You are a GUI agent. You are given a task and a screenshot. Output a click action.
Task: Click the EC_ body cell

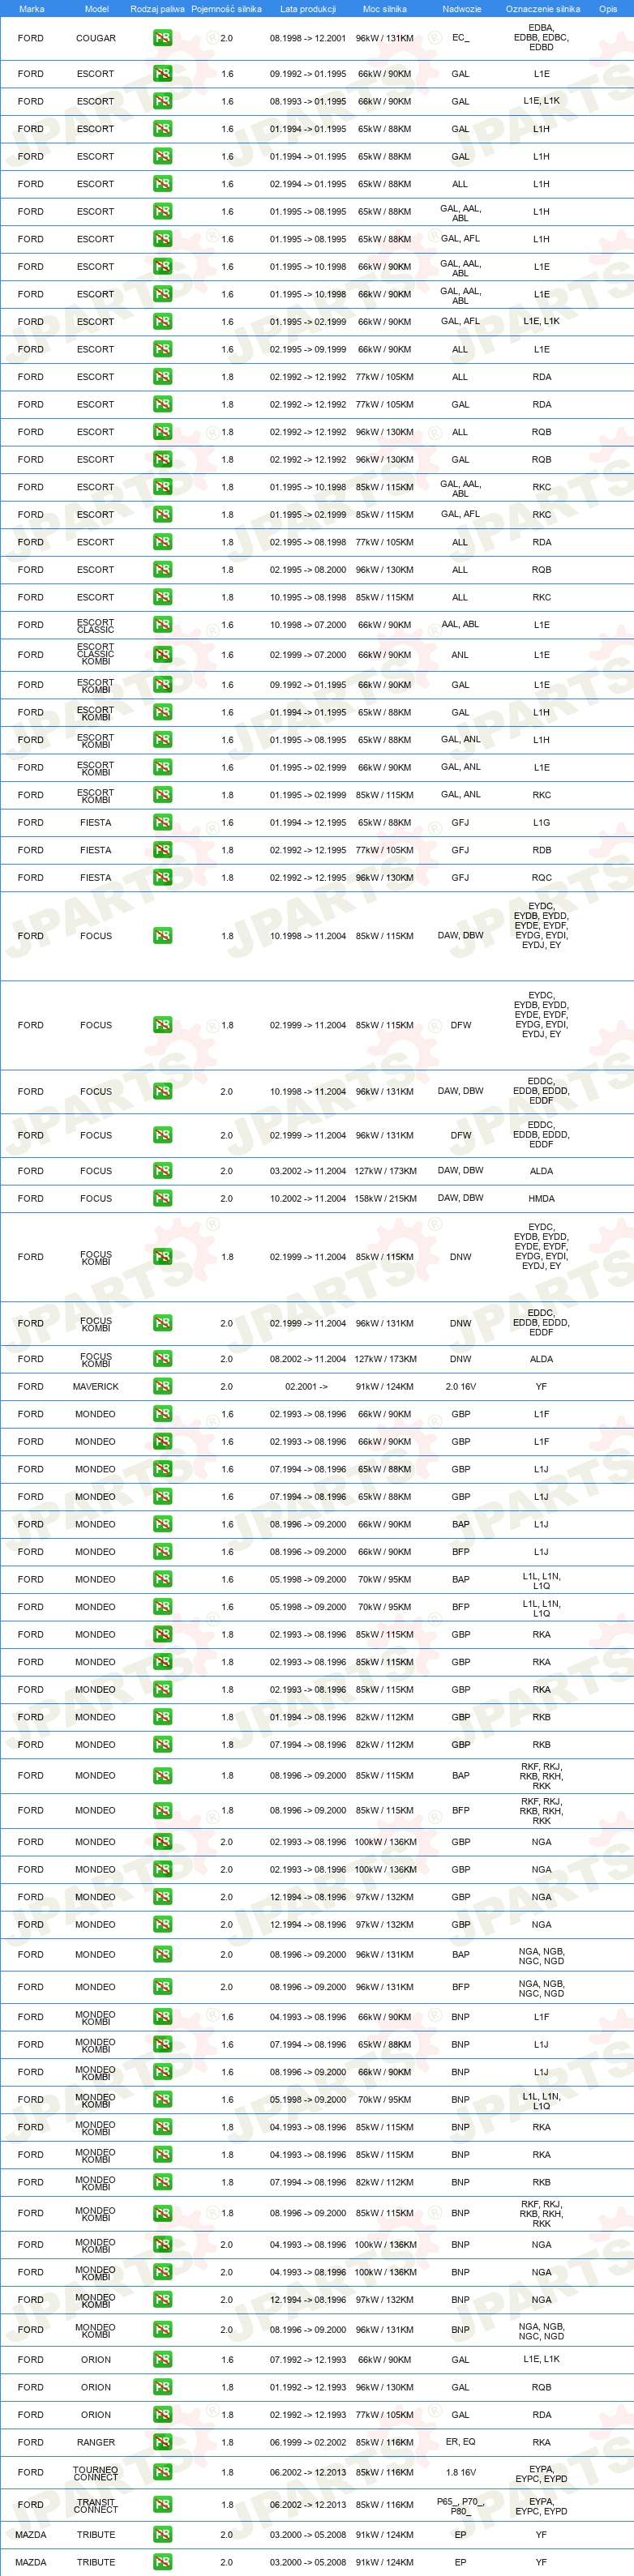460,38
